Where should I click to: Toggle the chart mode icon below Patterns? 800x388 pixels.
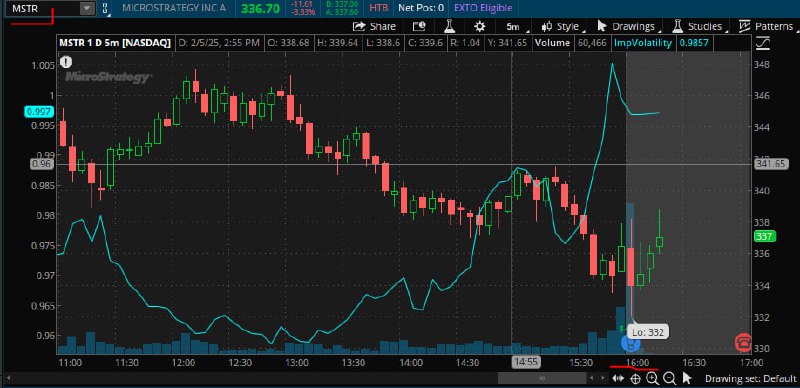click(x=762, y=43)
